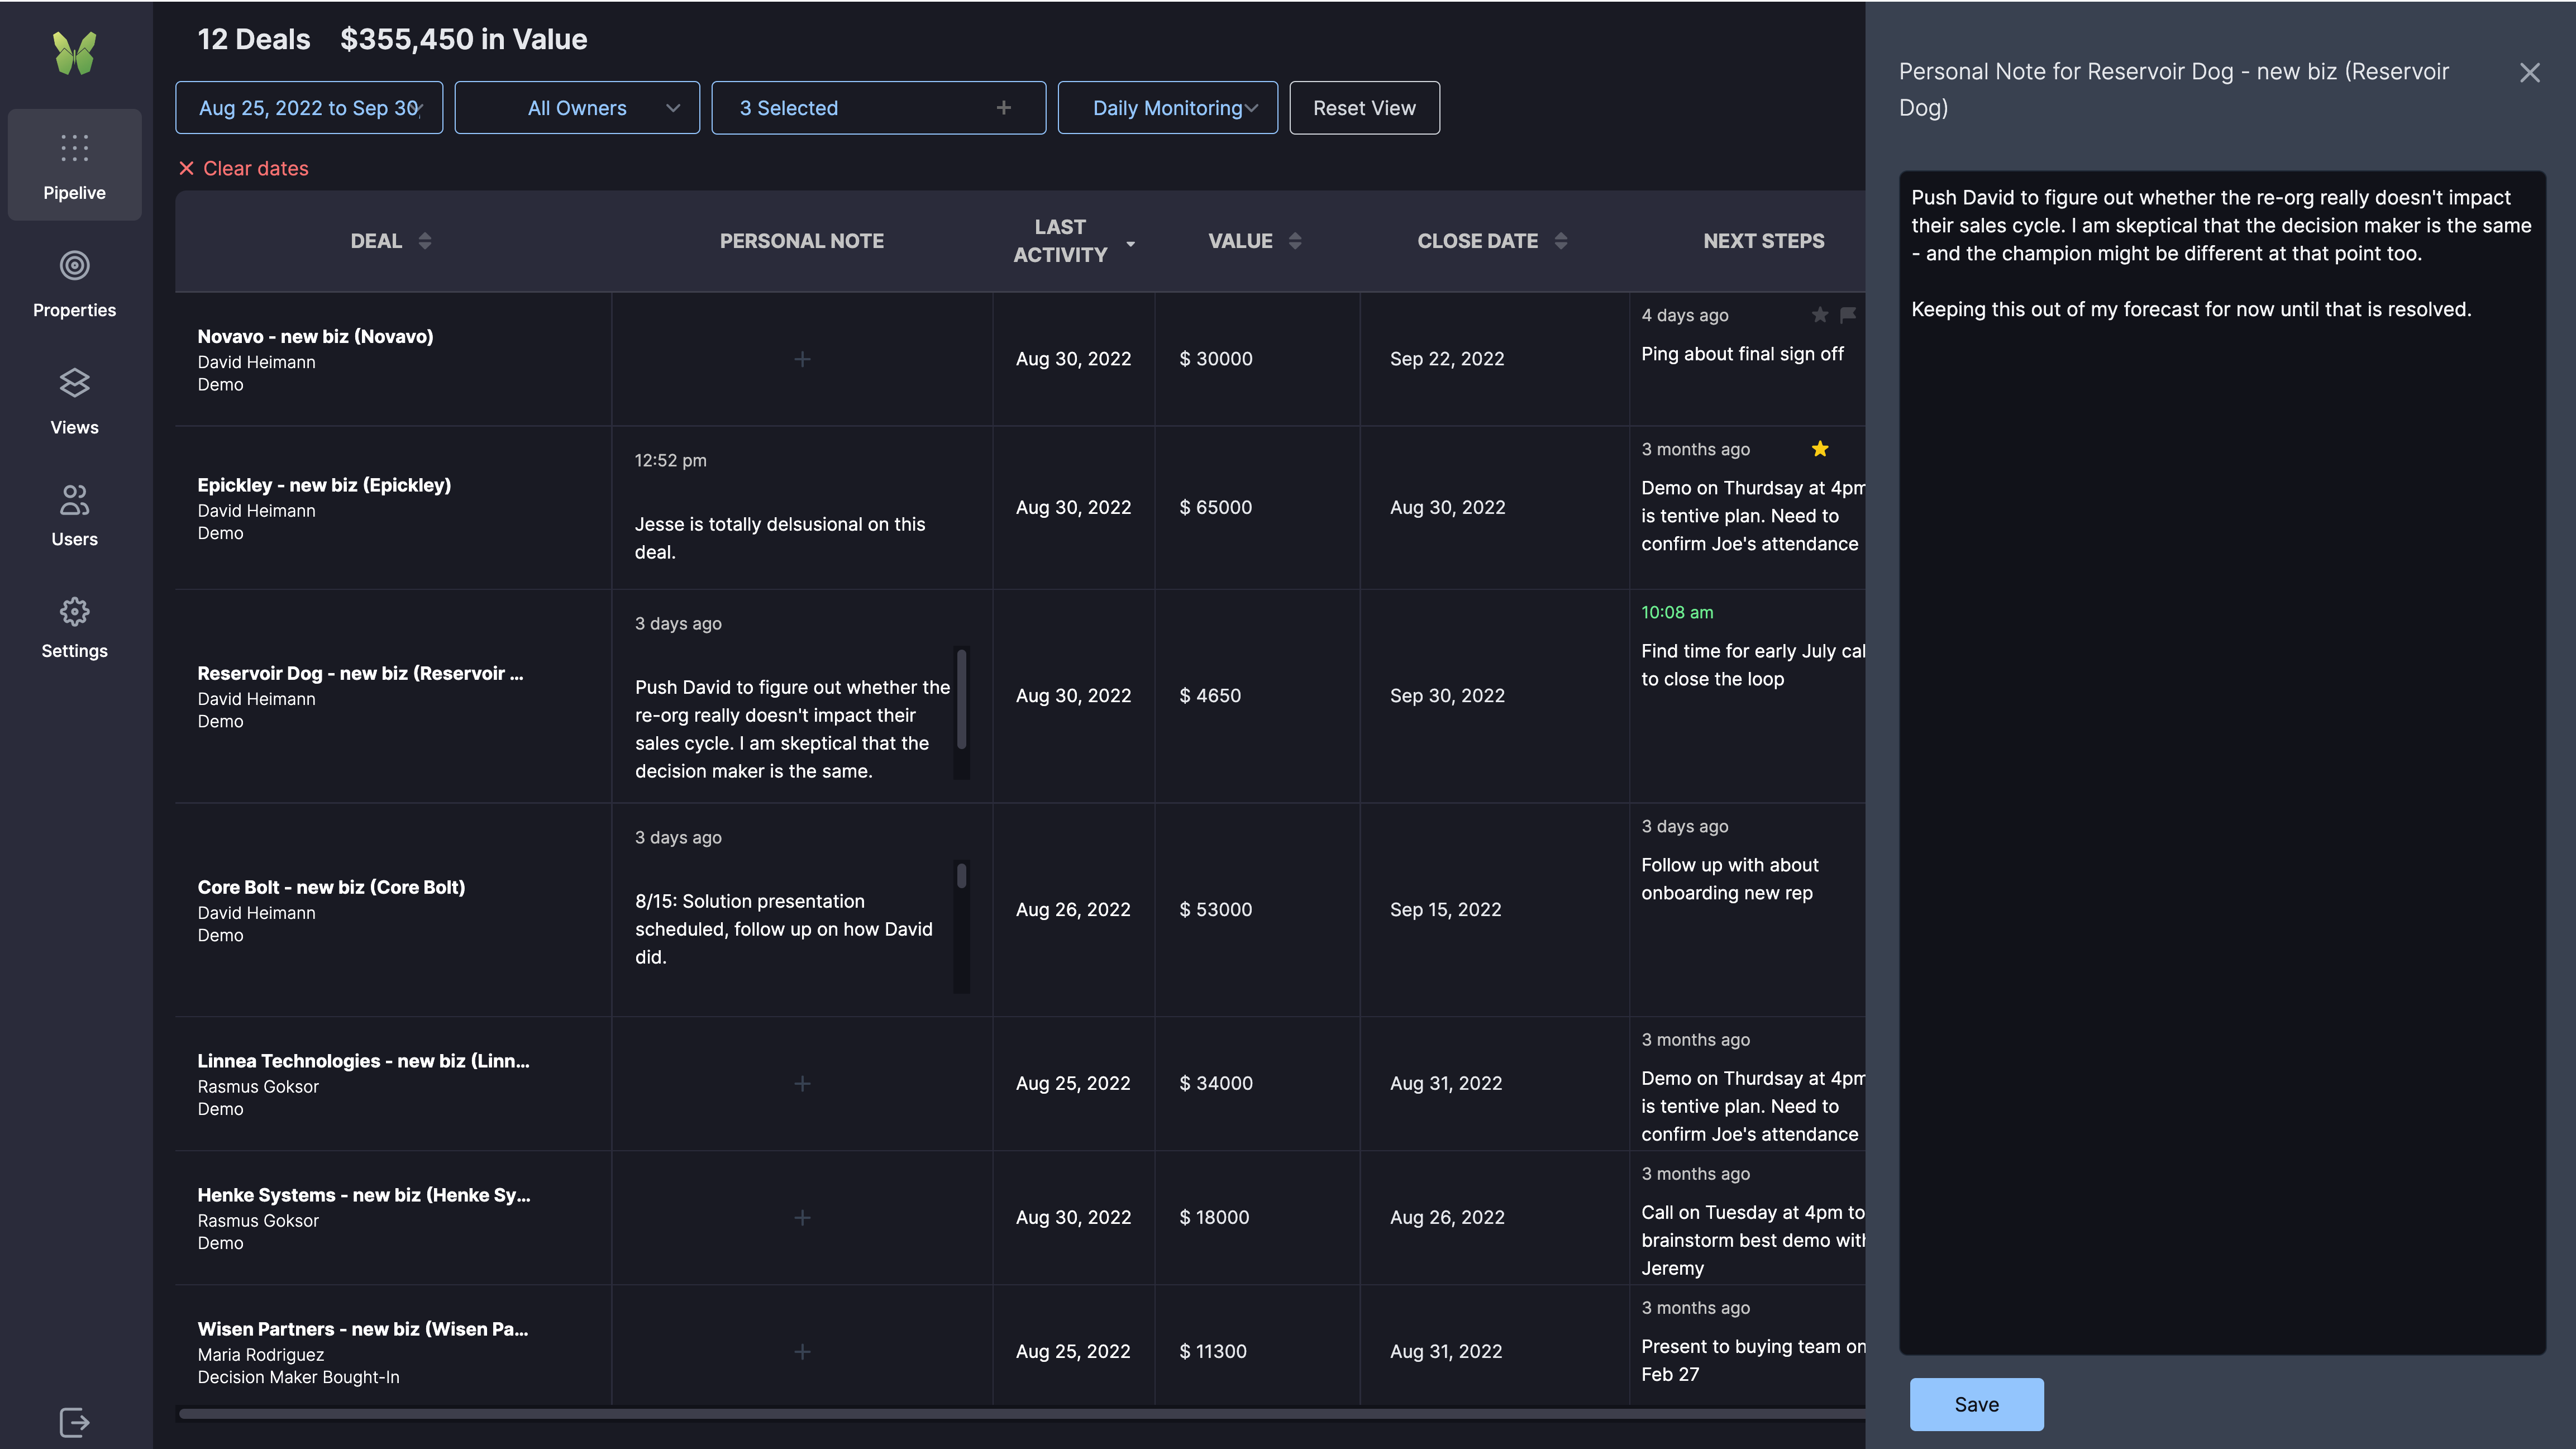2576x1449 pixels.
Task: Expand the All Owners dropdown
Action: pos(577,108)
